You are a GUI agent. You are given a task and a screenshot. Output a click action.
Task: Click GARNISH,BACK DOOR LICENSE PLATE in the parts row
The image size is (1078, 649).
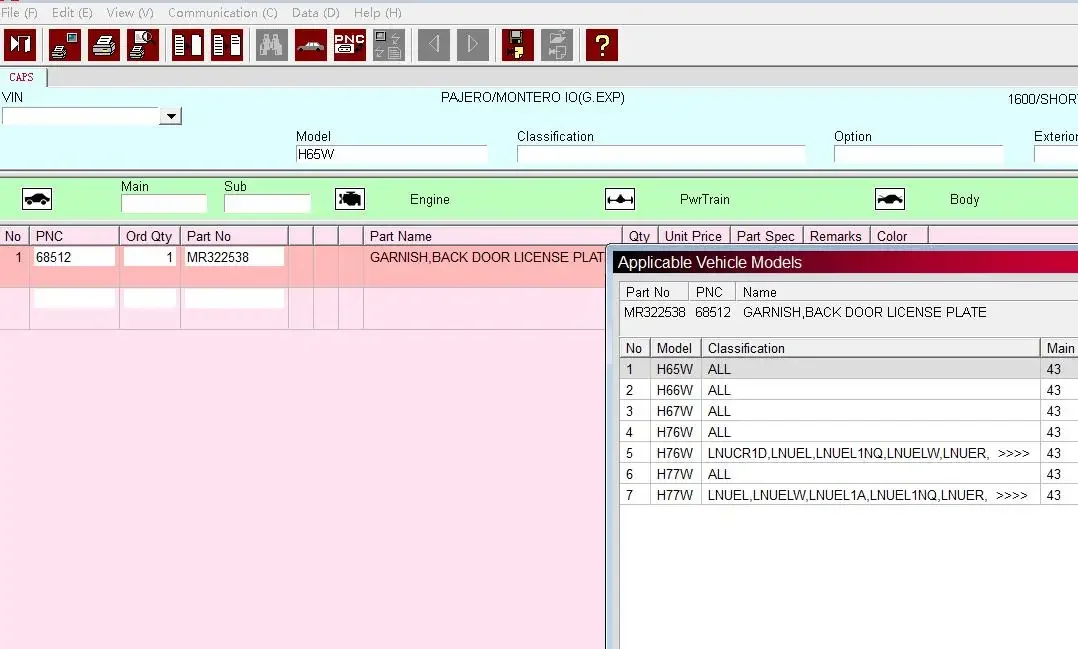coord(487,257)
